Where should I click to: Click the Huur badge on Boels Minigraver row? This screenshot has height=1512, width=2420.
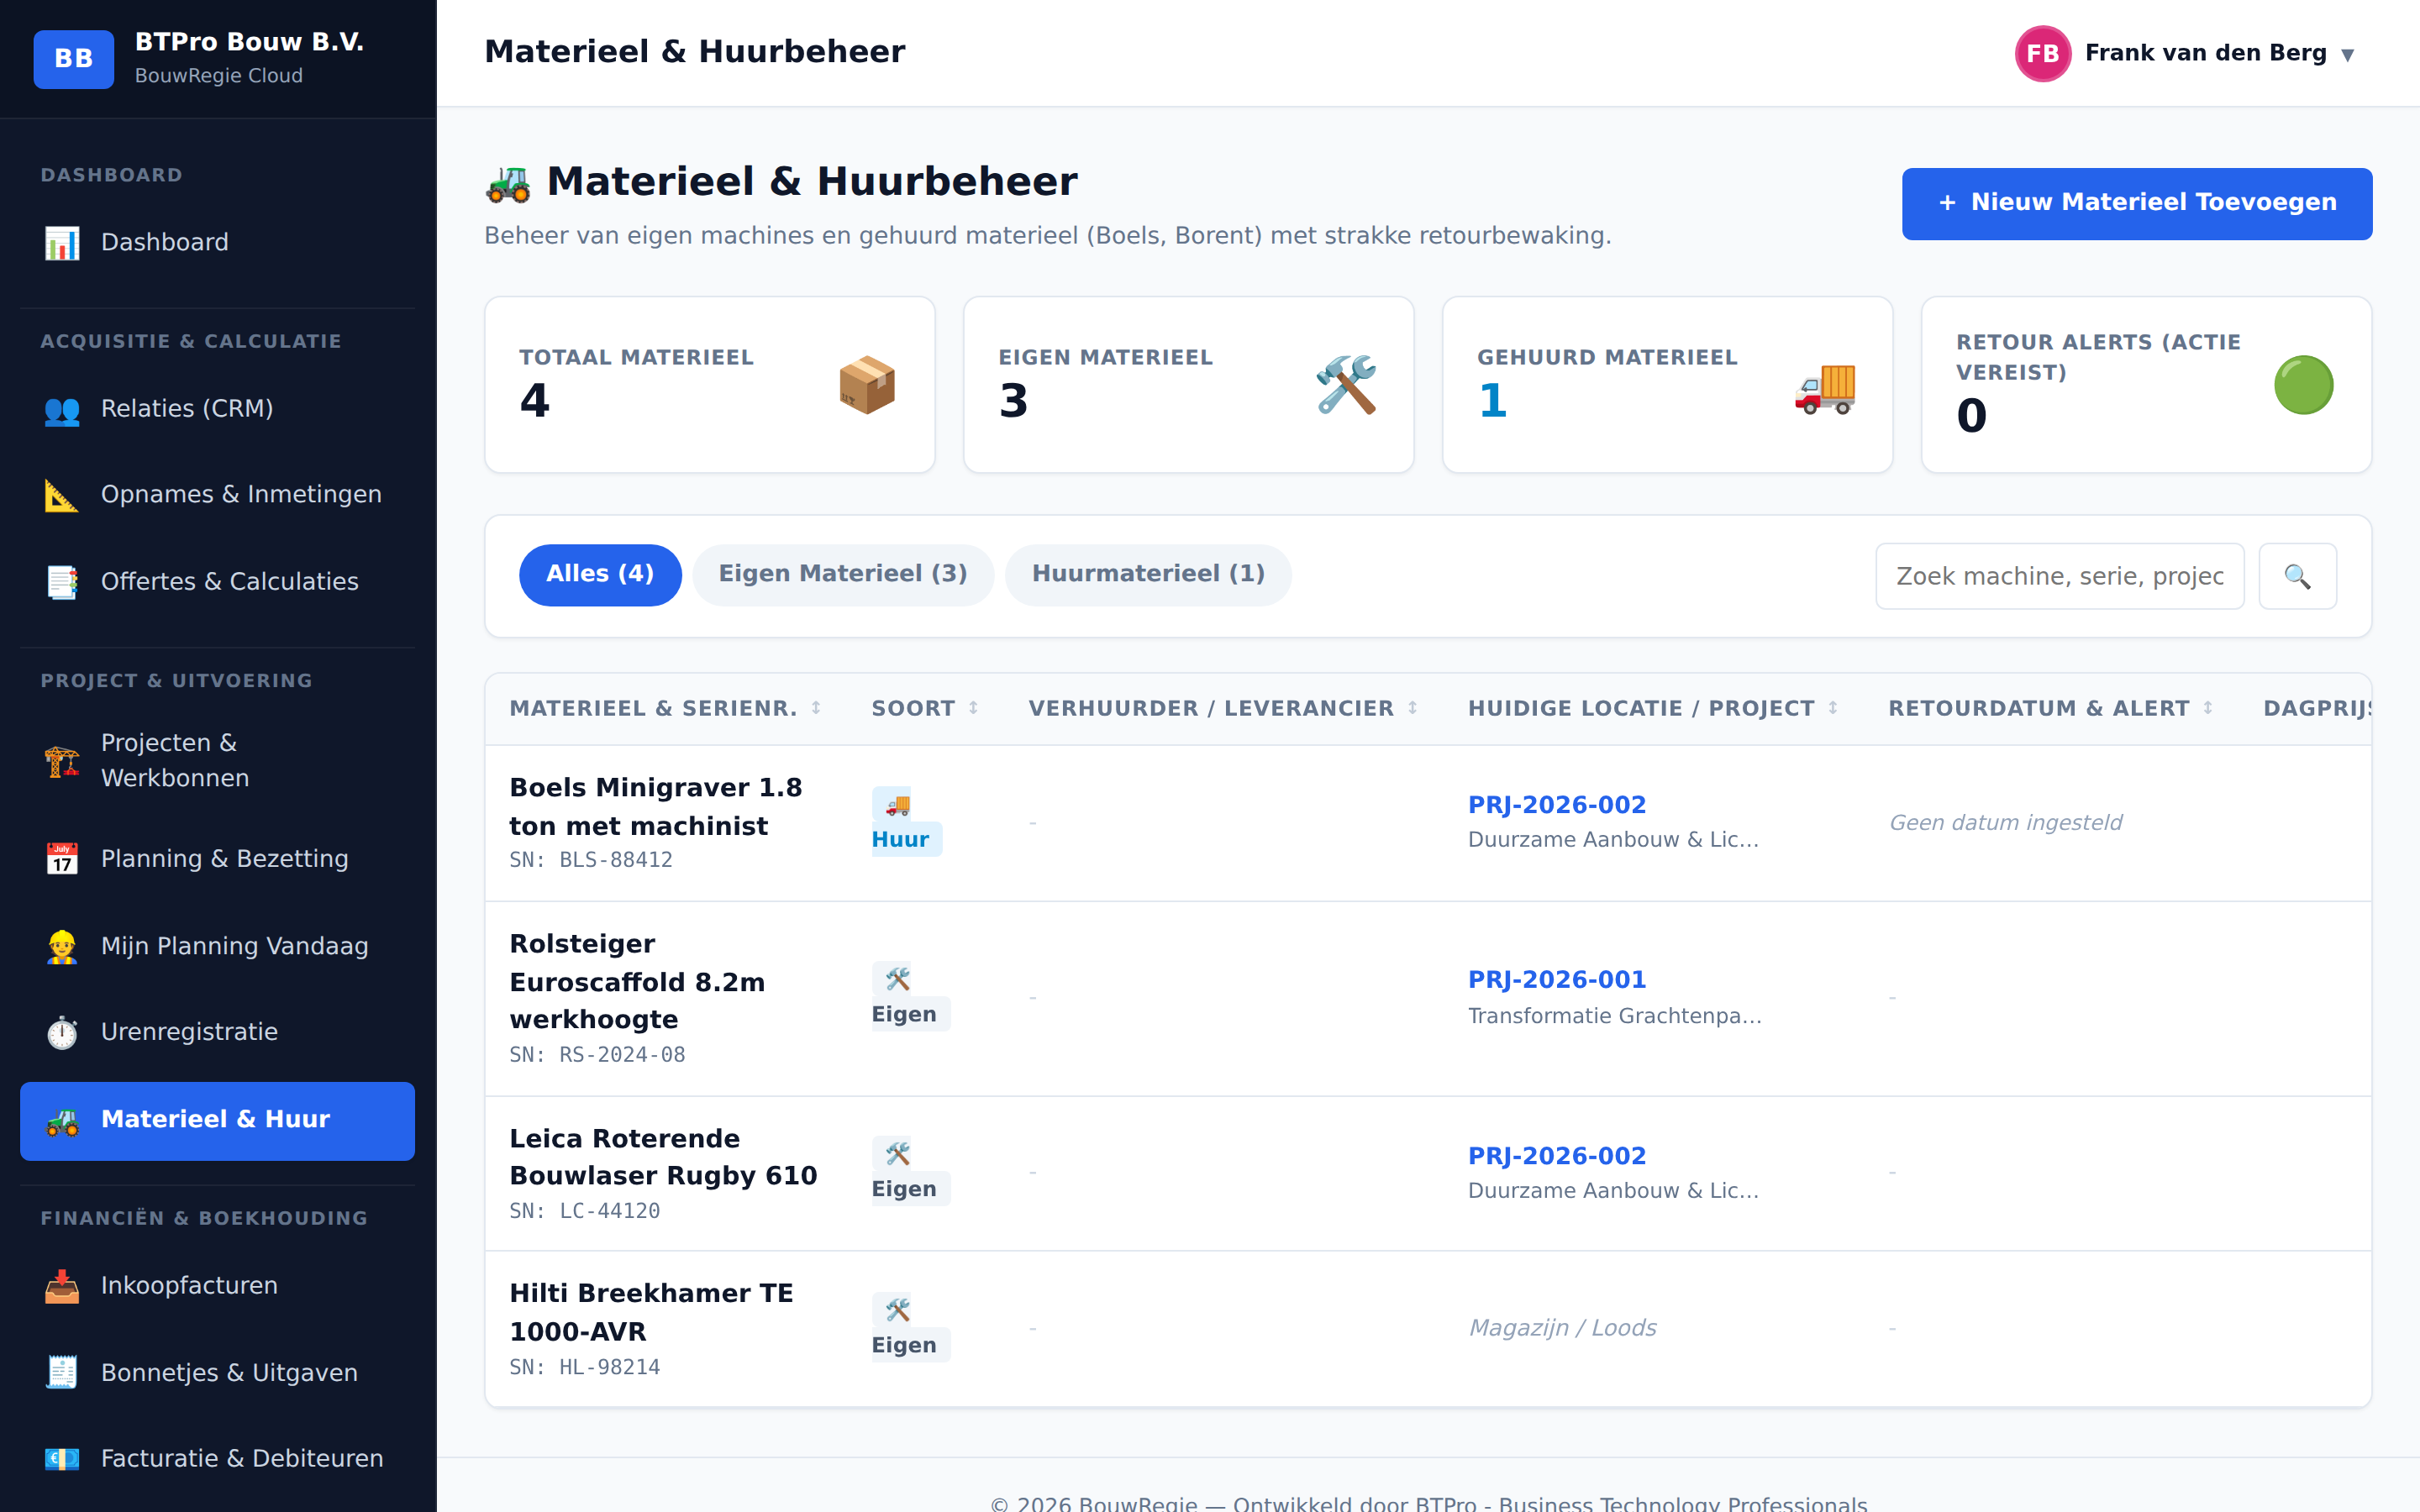(x=905, y=822)
